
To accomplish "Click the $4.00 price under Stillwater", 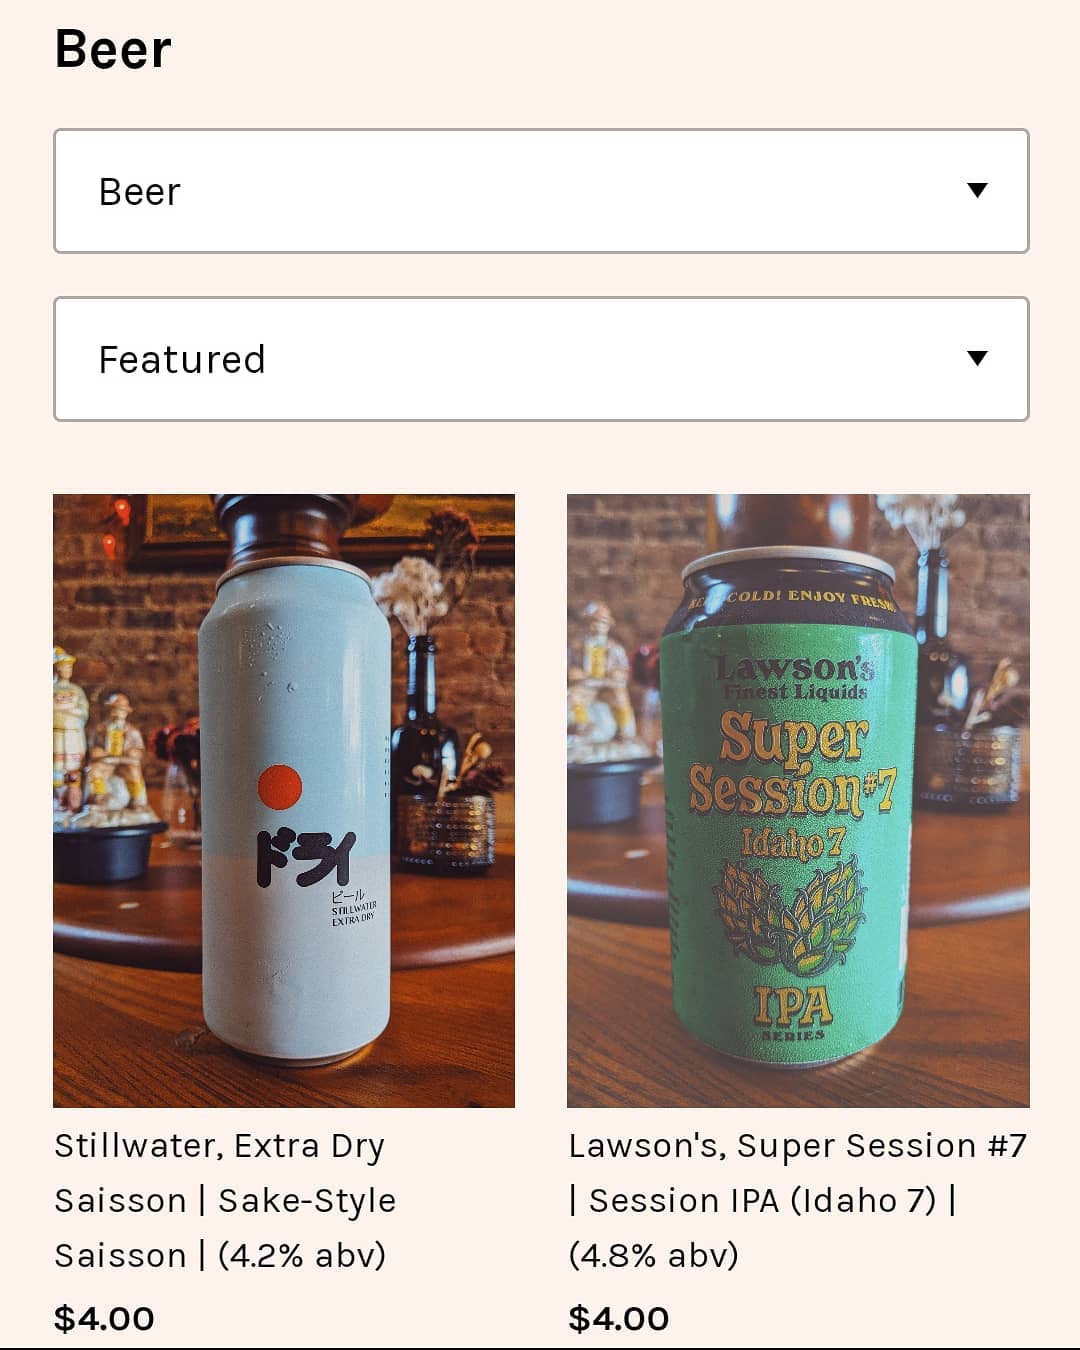I will [104, 1318].
